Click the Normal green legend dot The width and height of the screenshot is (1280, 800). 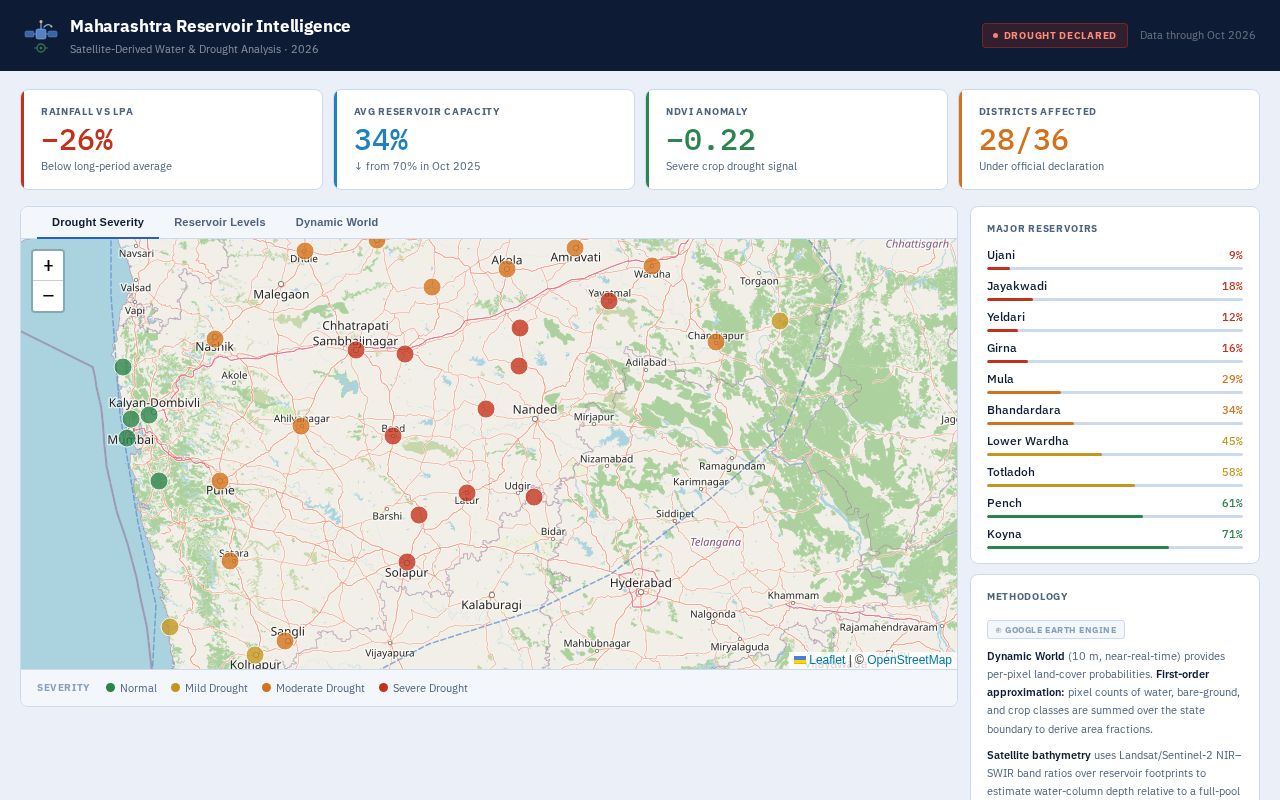point(111,688)
